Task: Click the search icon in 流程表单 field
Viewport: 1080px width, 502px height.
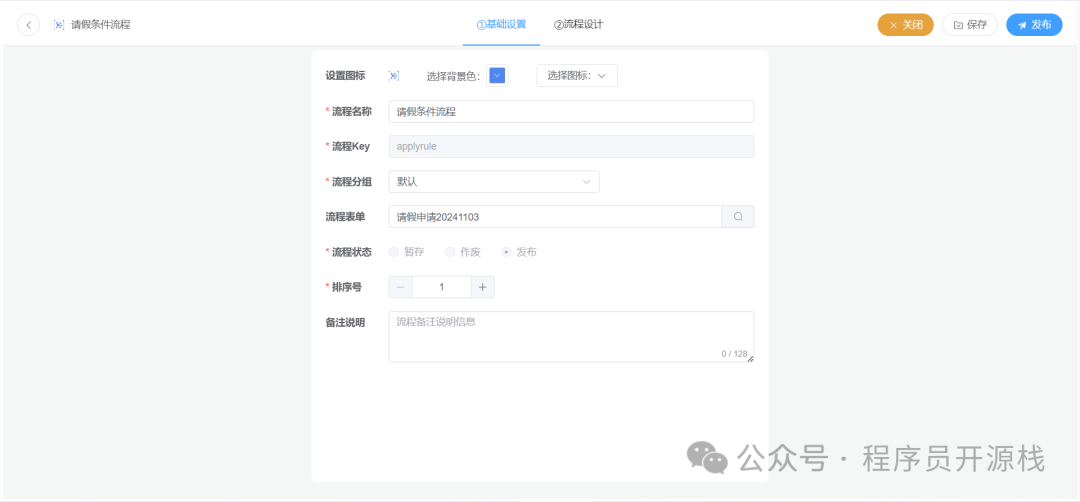Action: (x=738, y=217)
